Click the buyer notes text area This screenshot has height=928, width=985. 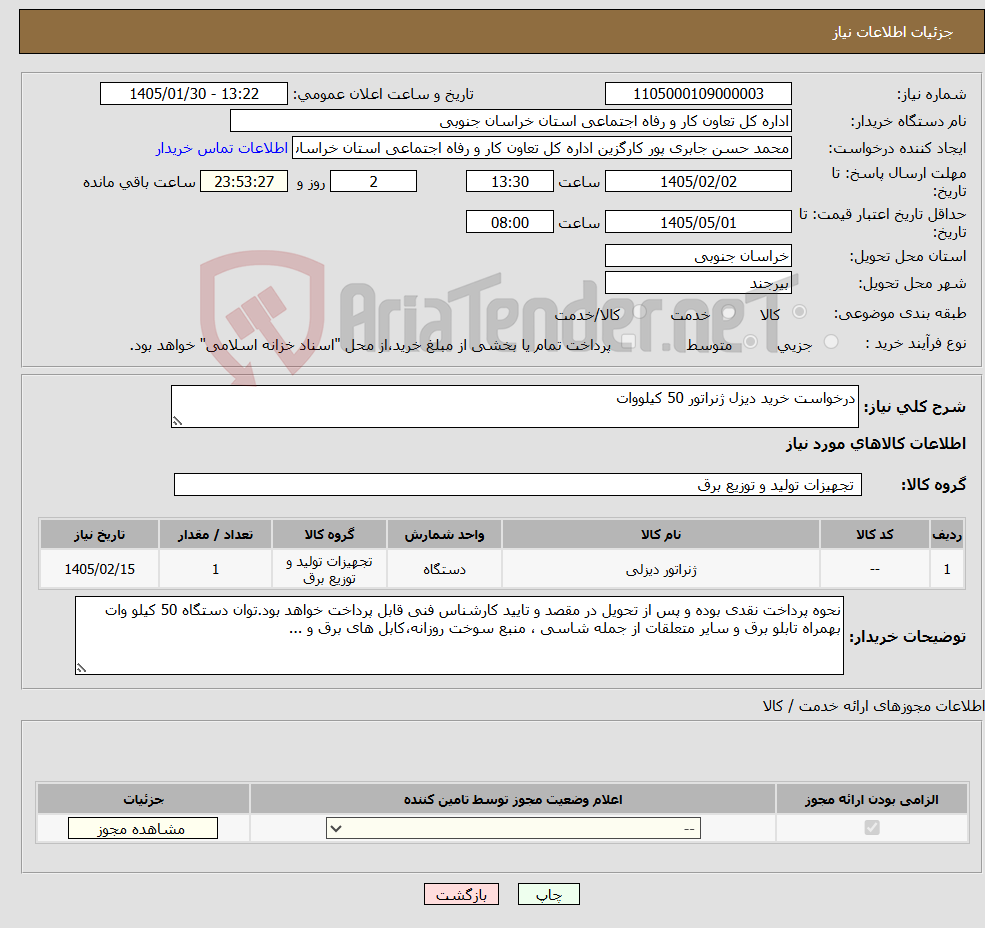(x=459, y=636)
